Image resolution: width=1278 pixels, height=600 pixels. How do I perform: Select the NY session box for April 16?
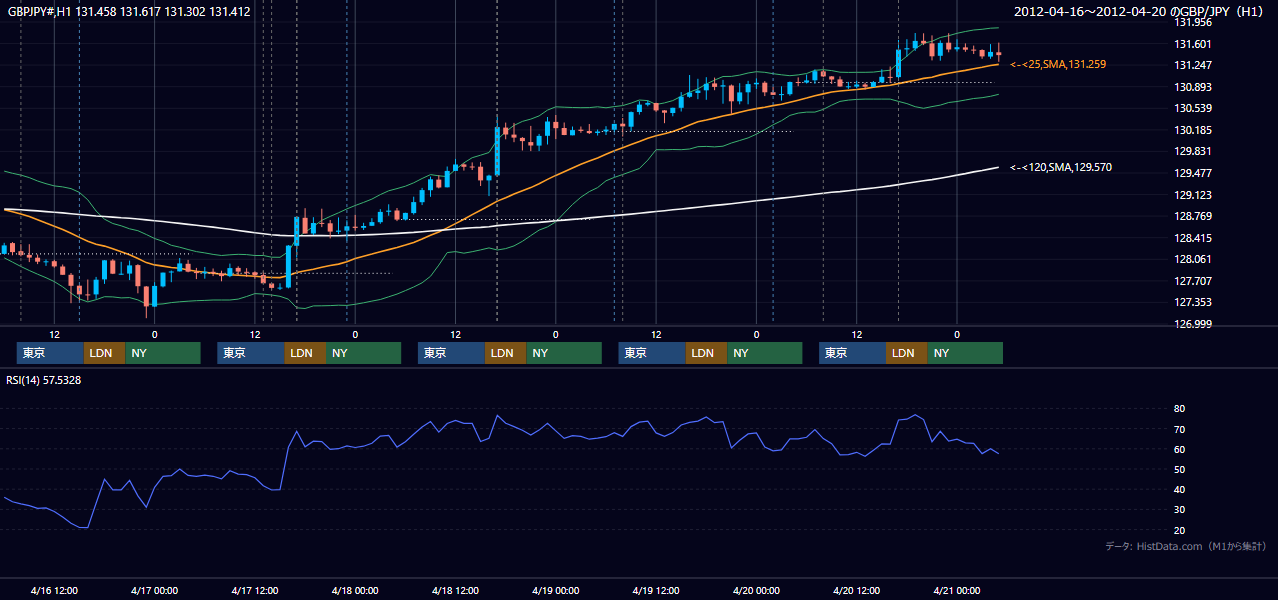[163, 353]
